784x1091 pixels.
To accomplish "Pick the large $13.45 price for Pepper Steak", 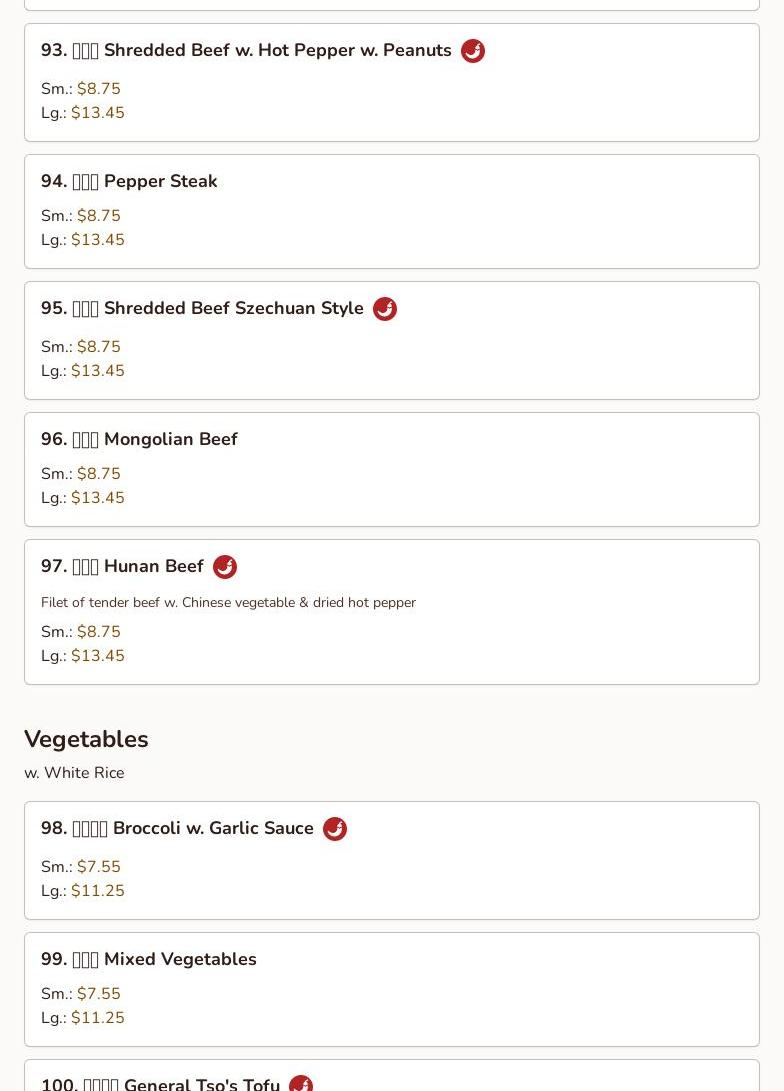I will click(98, 240).
